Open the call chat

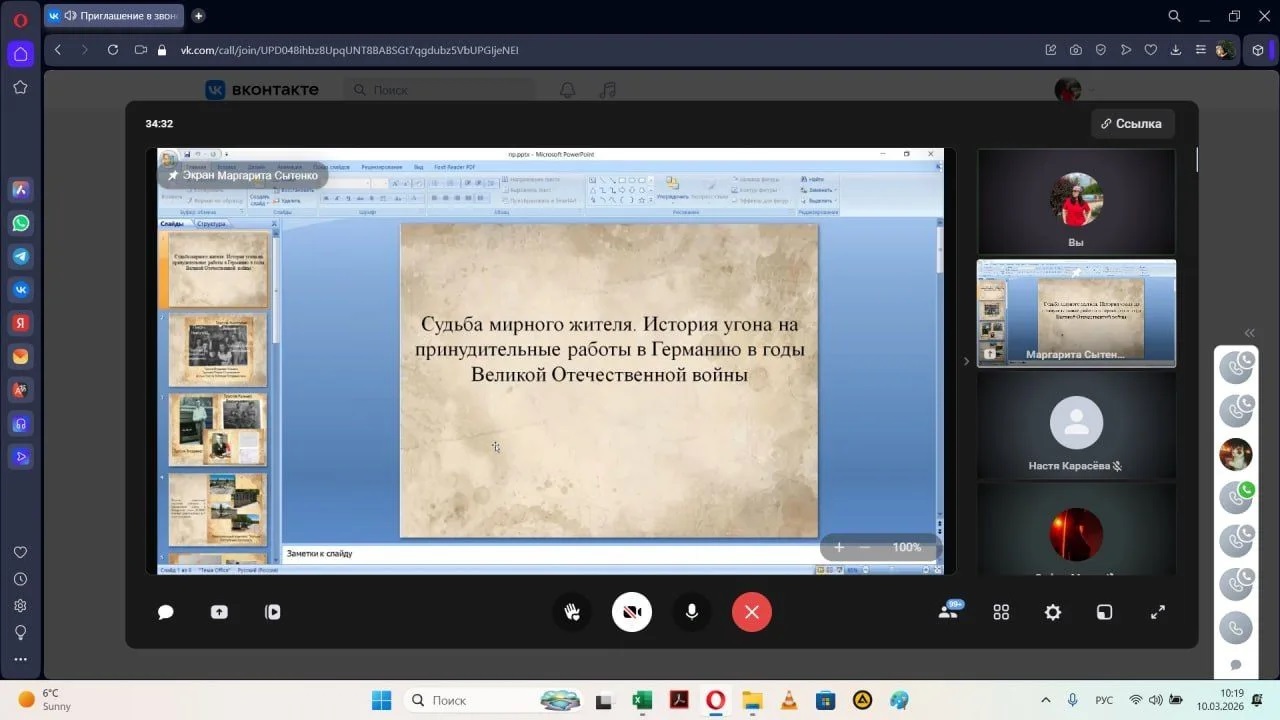(166, 612)
